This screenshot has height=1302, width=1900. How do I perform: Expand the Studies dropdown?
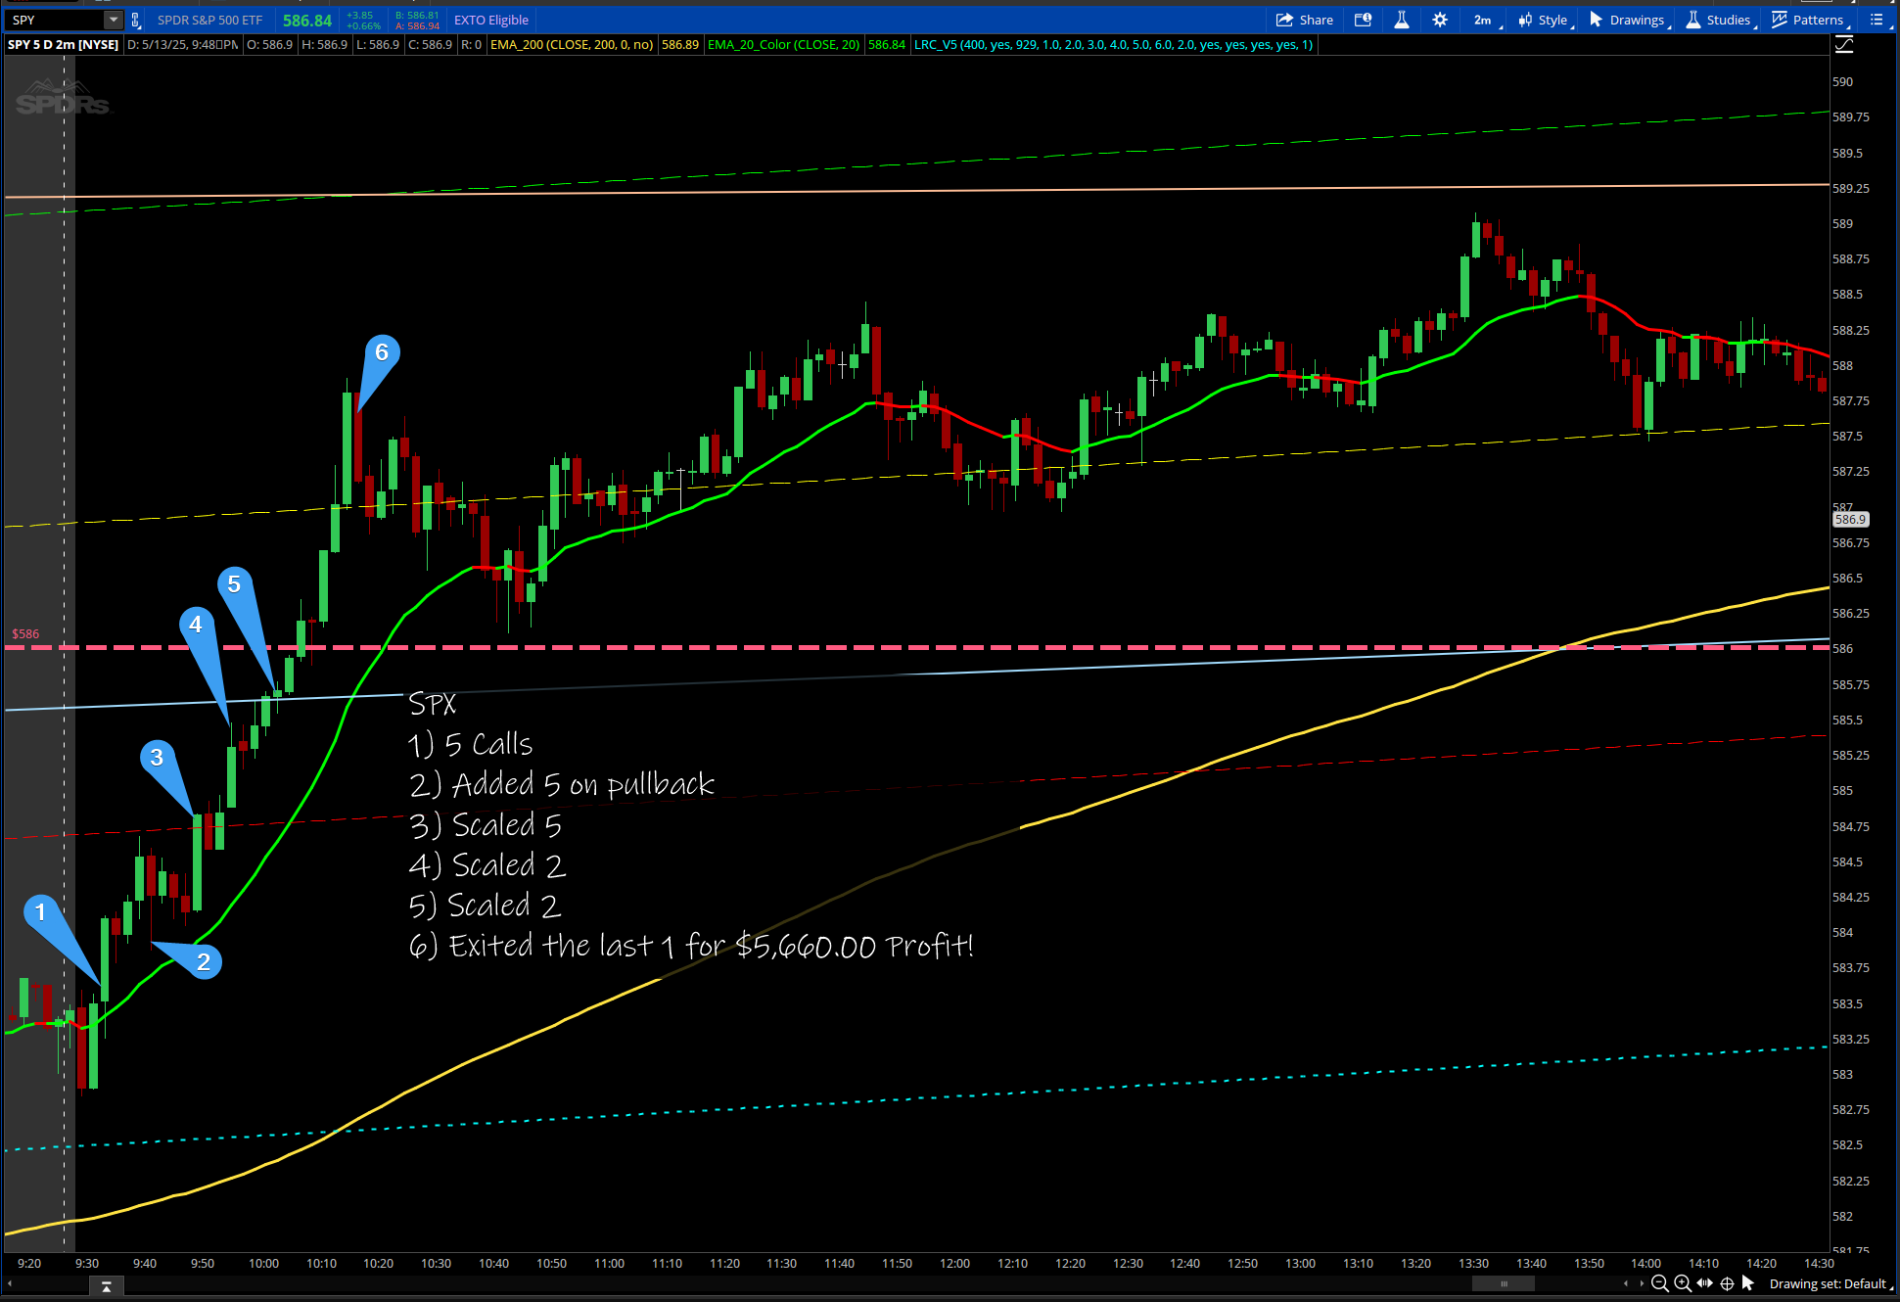pyautogui.click(x=1720, y=20)
